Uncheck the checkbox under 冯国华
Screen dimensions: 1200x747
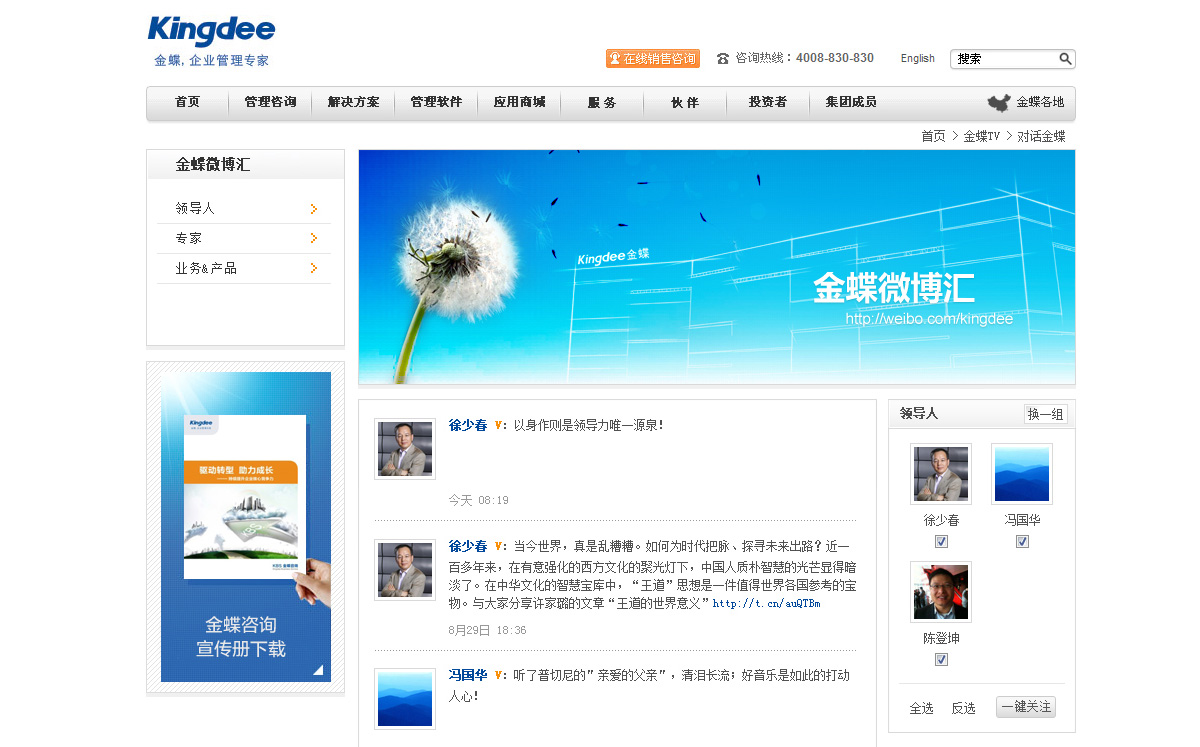[x=1022, y=541]
